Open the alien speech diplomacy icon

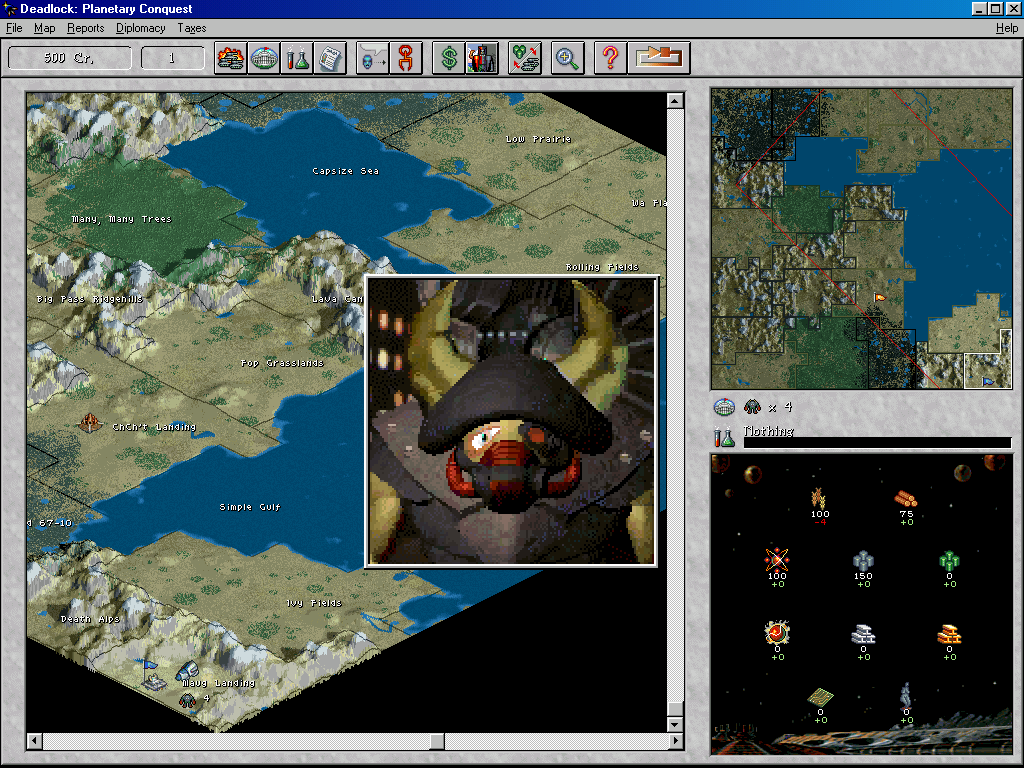click(373, 58)
